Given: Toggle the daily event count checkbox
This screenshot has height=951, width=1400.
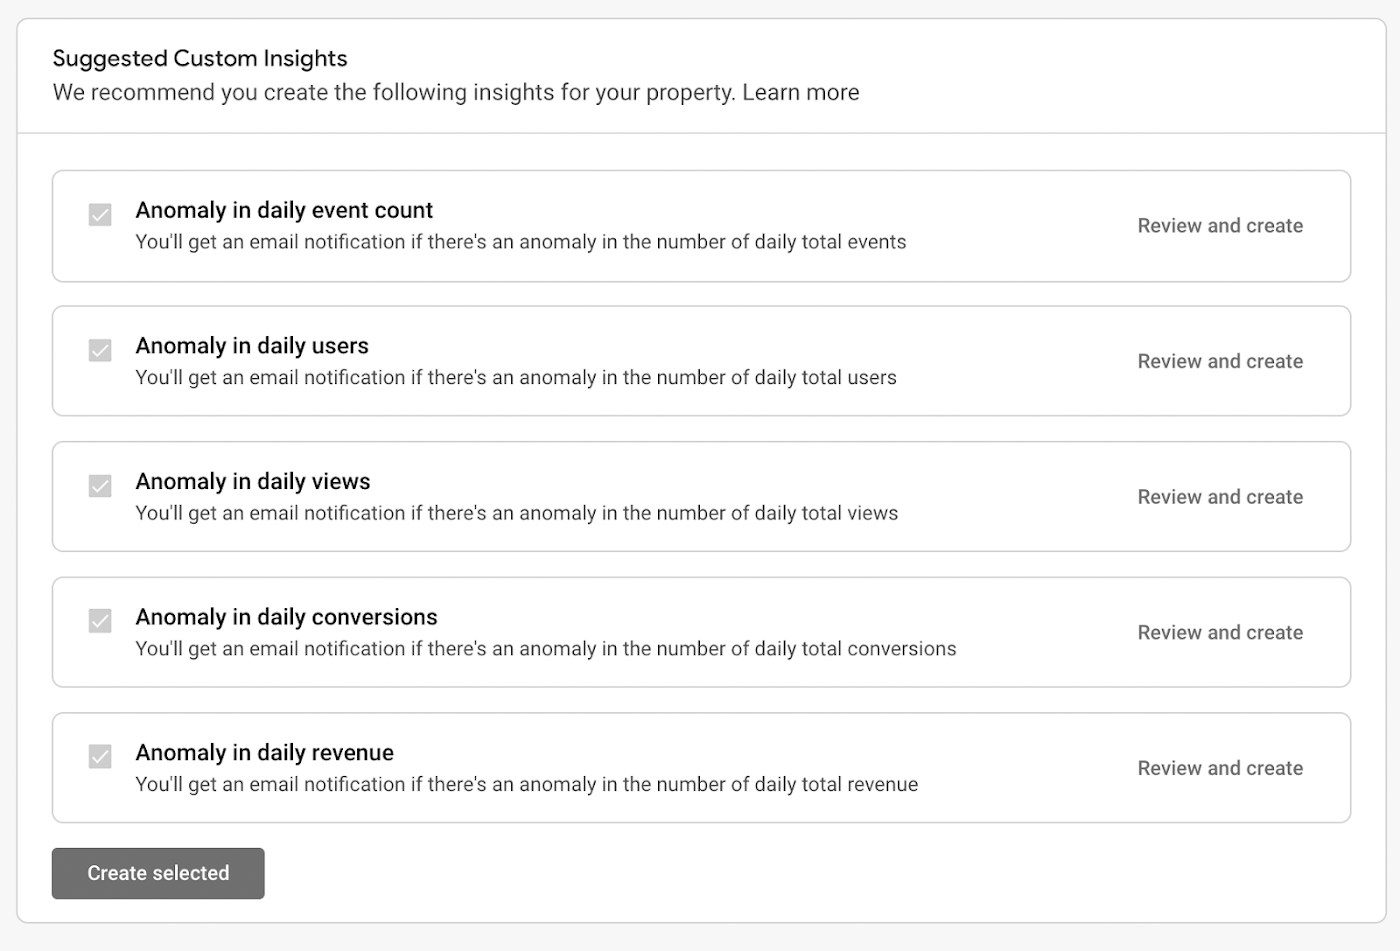Looking at the screenshot, I should coord(100,215).
